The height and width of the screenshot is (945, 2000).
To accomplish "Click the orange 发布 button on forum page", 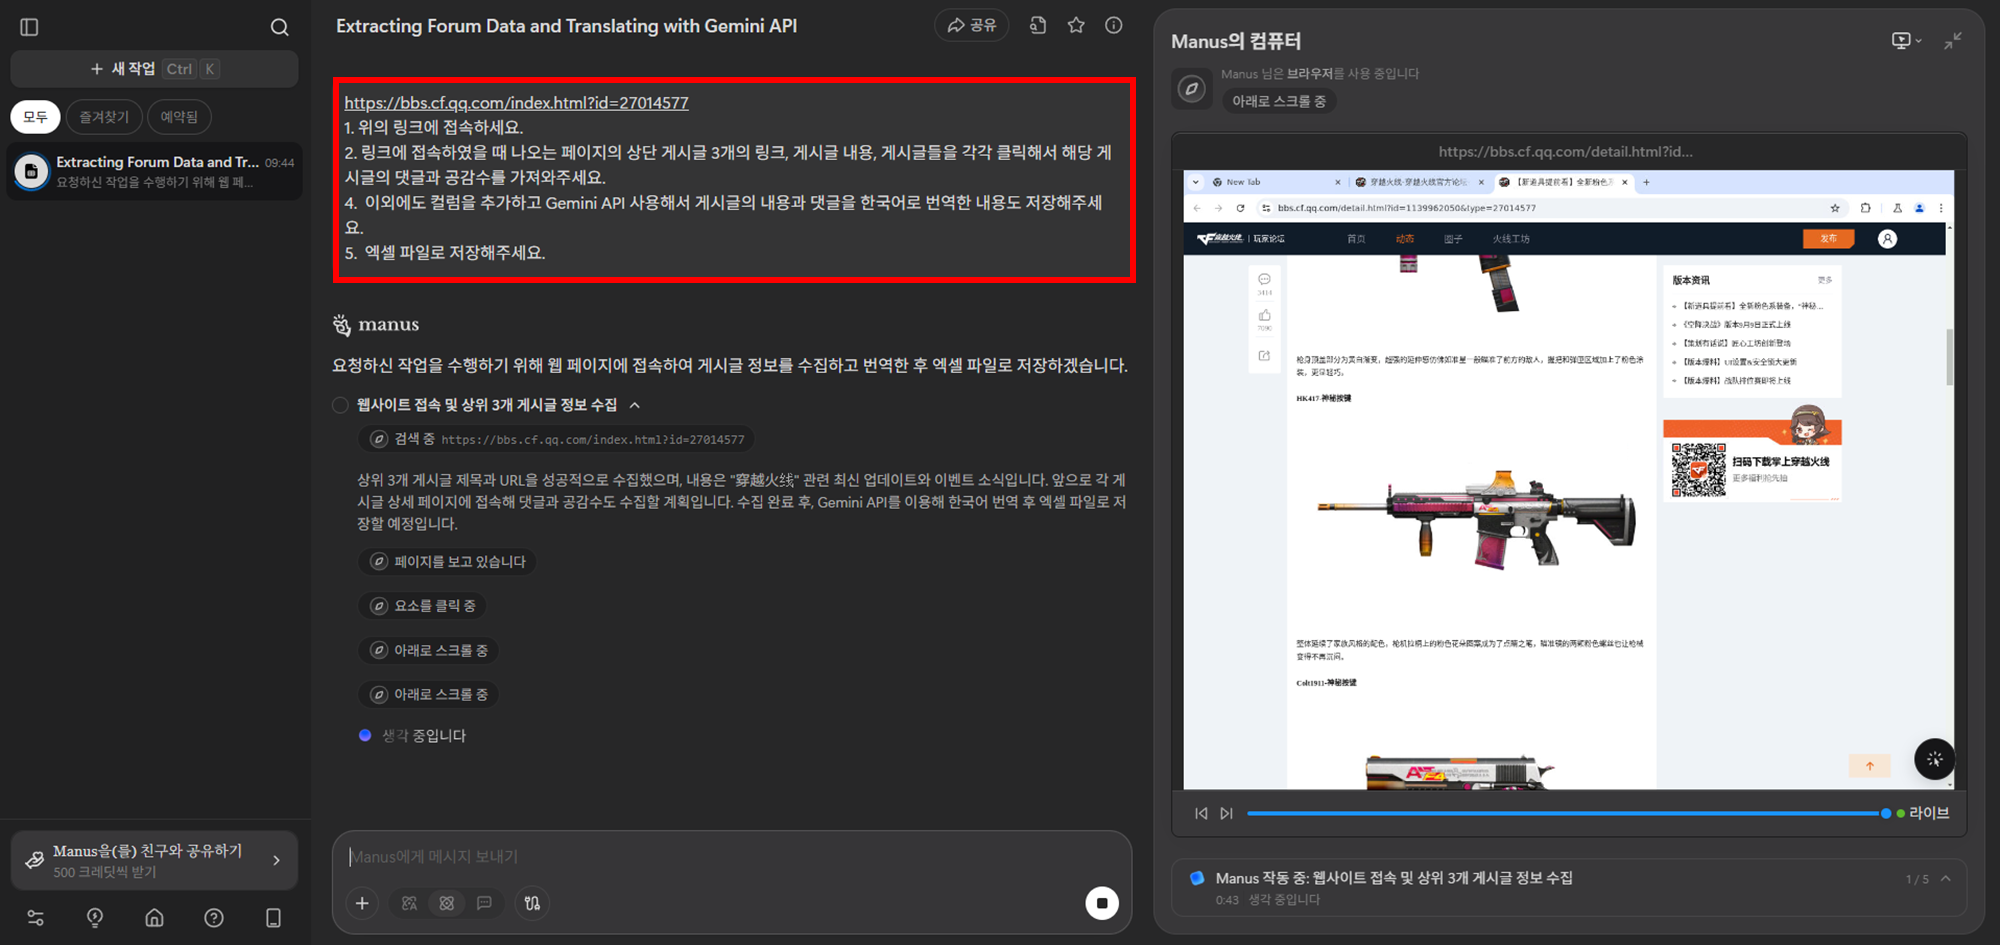I will (x=1828, y=239).
